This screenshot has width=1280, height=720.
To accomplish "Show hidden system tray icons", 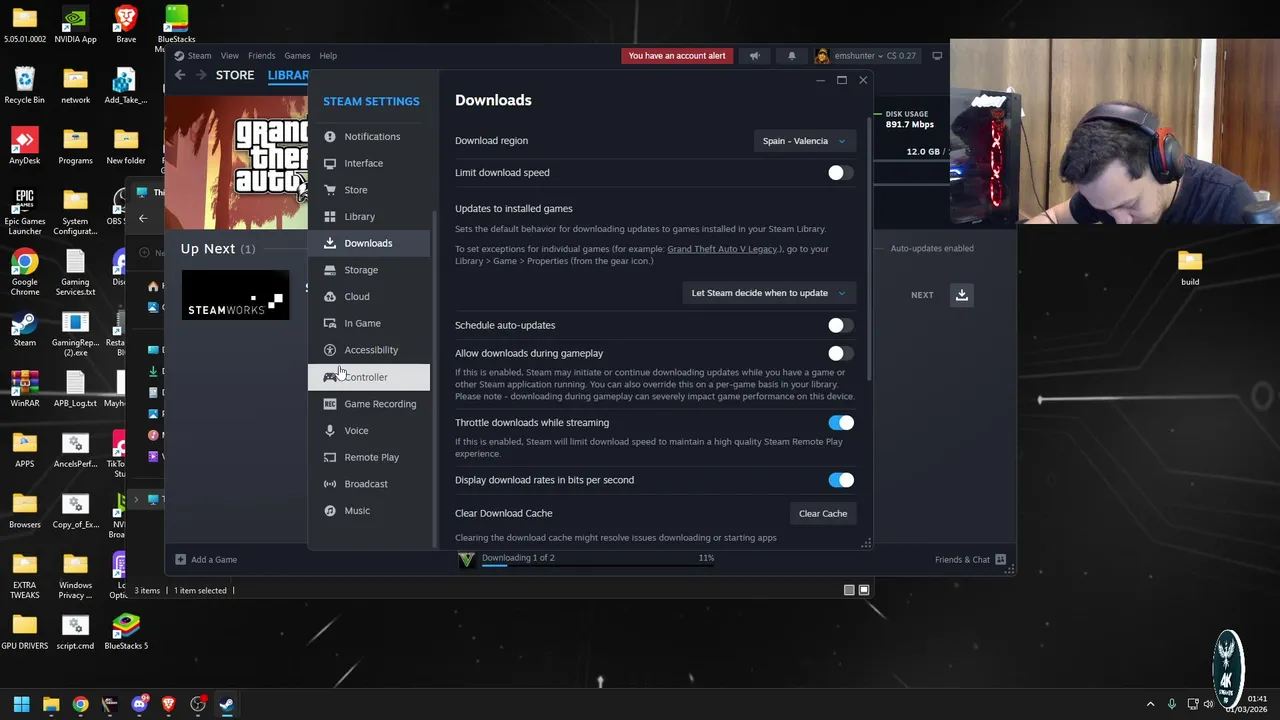I will (1150, 704).
